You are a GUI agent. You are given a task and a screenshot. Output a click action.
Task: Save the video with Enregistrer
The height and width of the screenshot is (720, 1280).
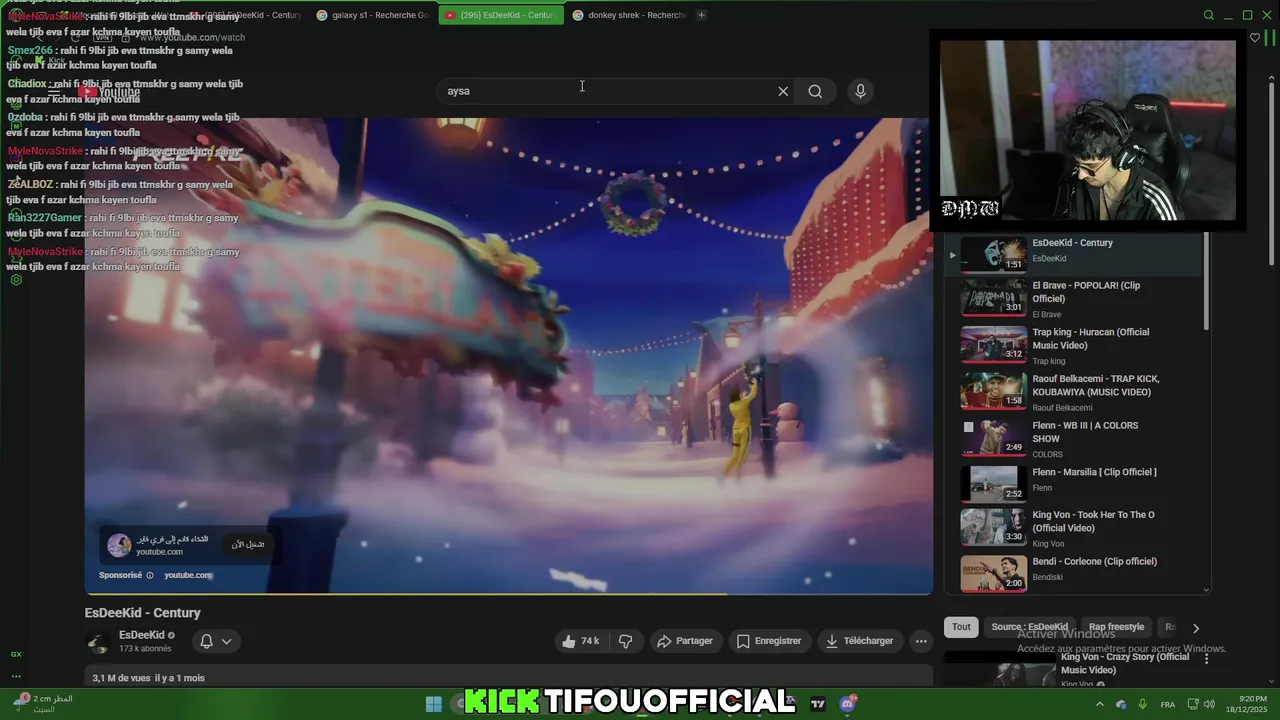pos(769,641)
